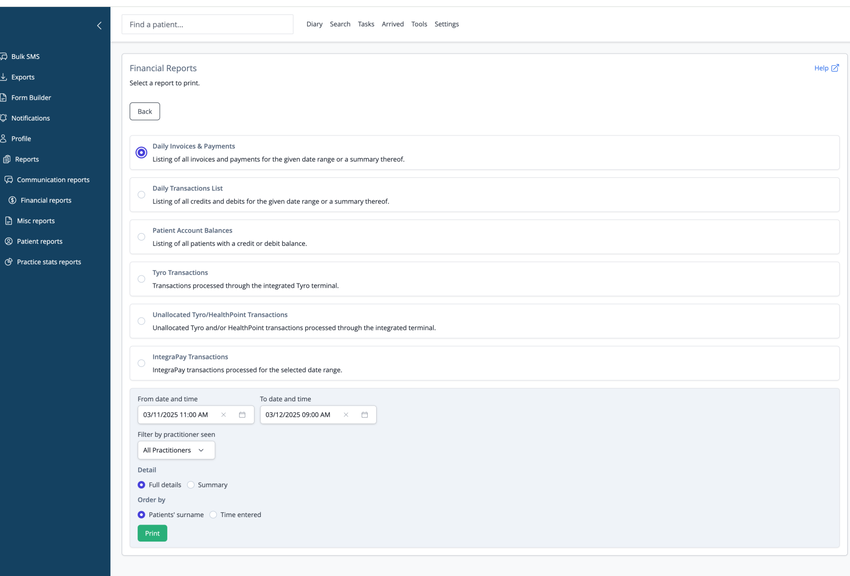Open calendar picker for To date
850x576 pixels.
pos(365,415)
